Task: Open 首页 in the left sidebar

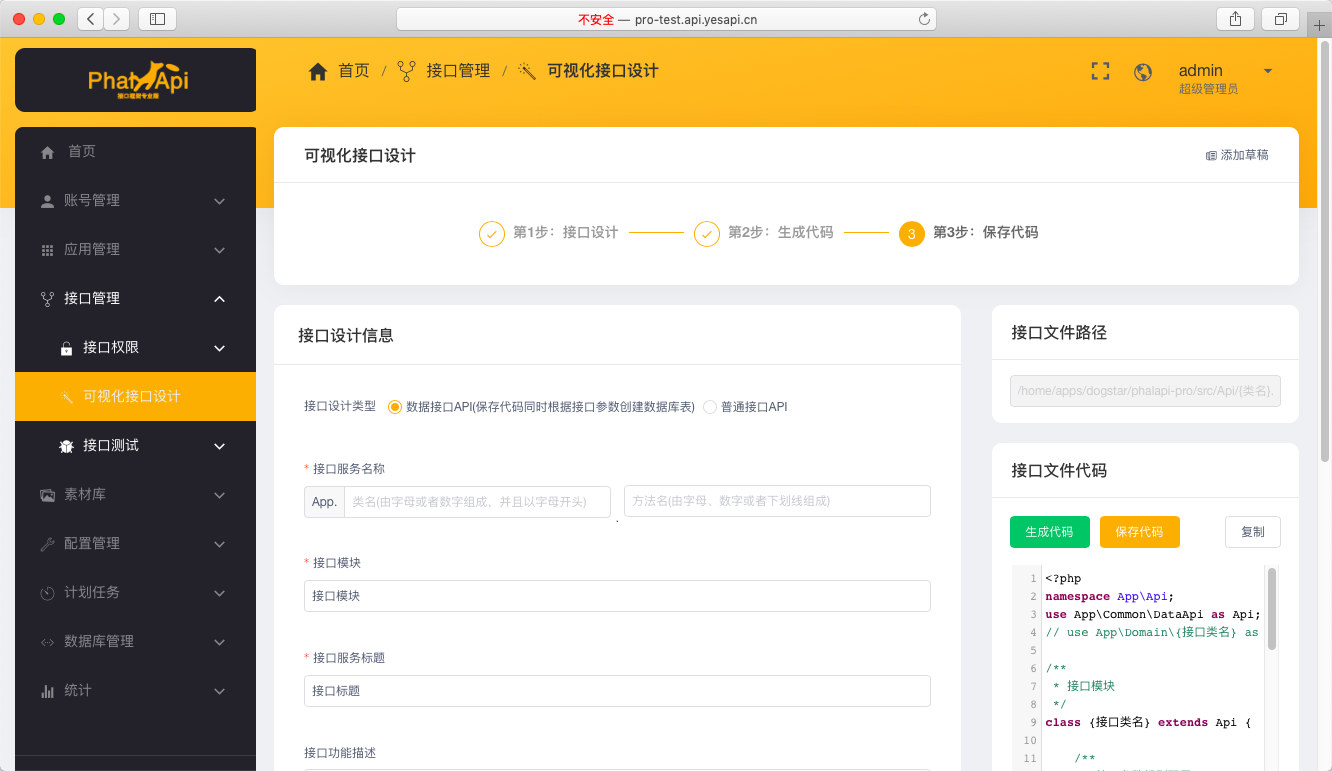Action: tap(82, 152)
